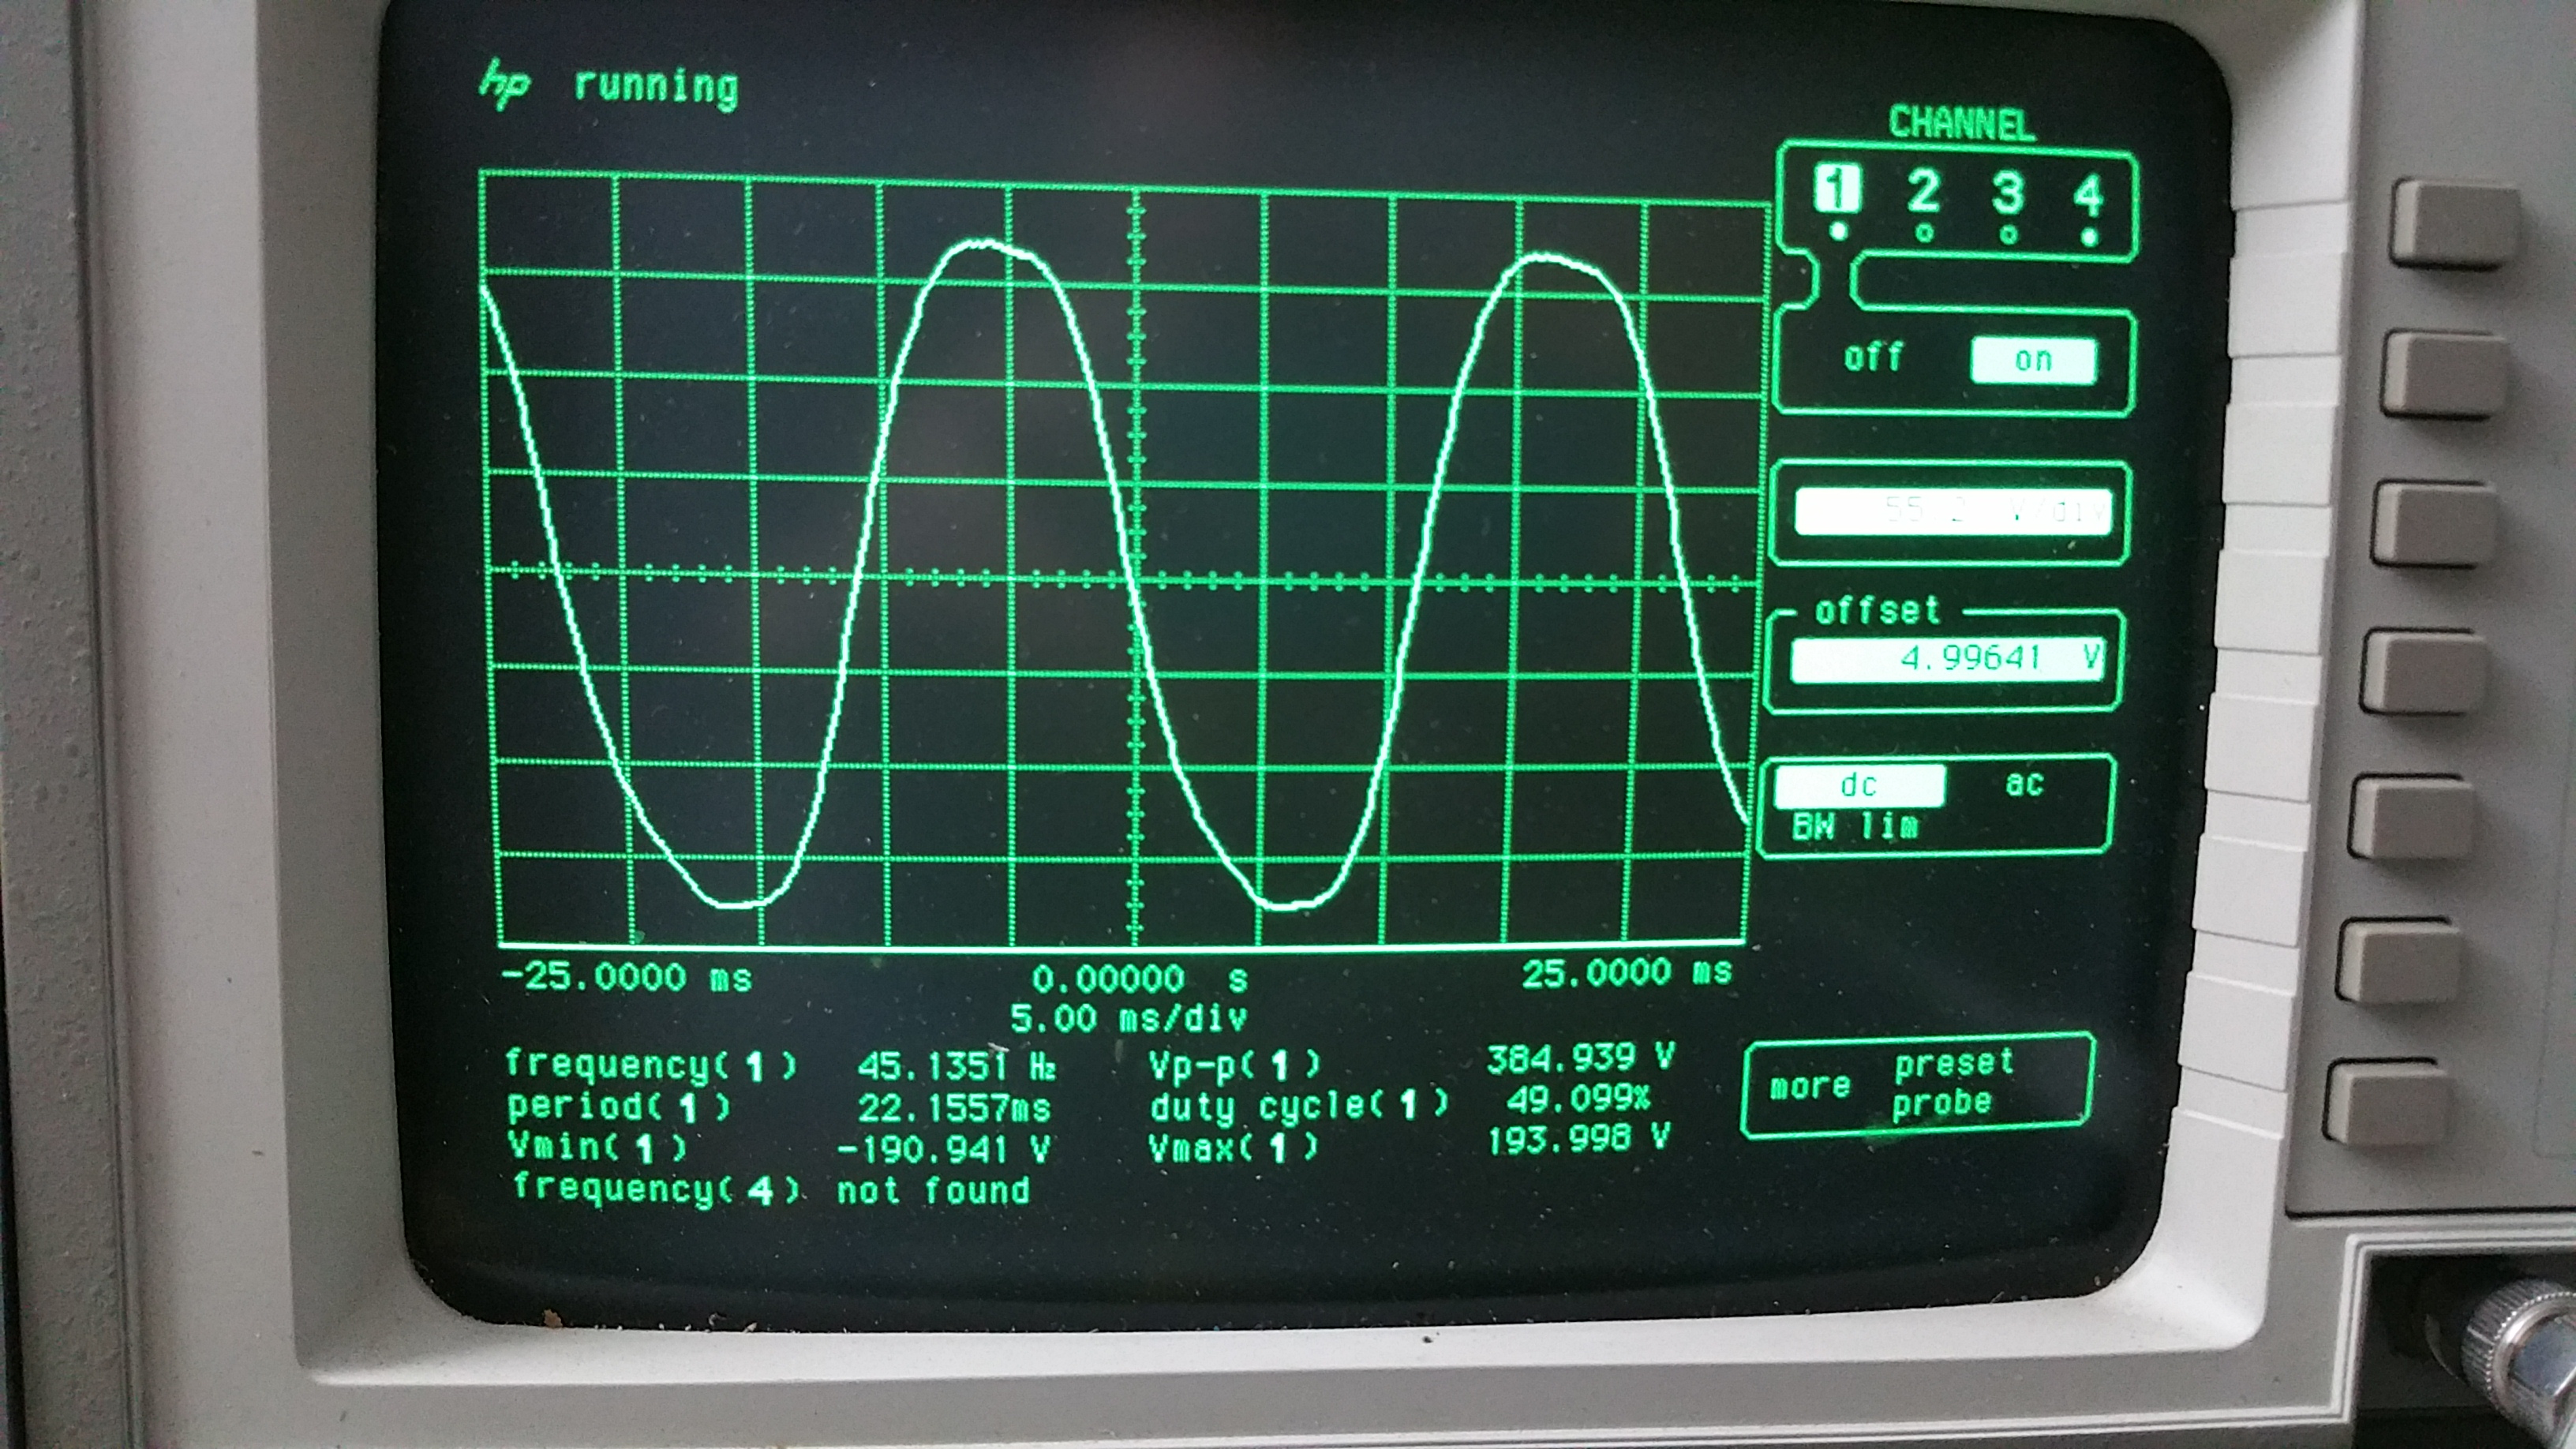
Task: Set channel display to on
Action: [x=2032, y=360]
